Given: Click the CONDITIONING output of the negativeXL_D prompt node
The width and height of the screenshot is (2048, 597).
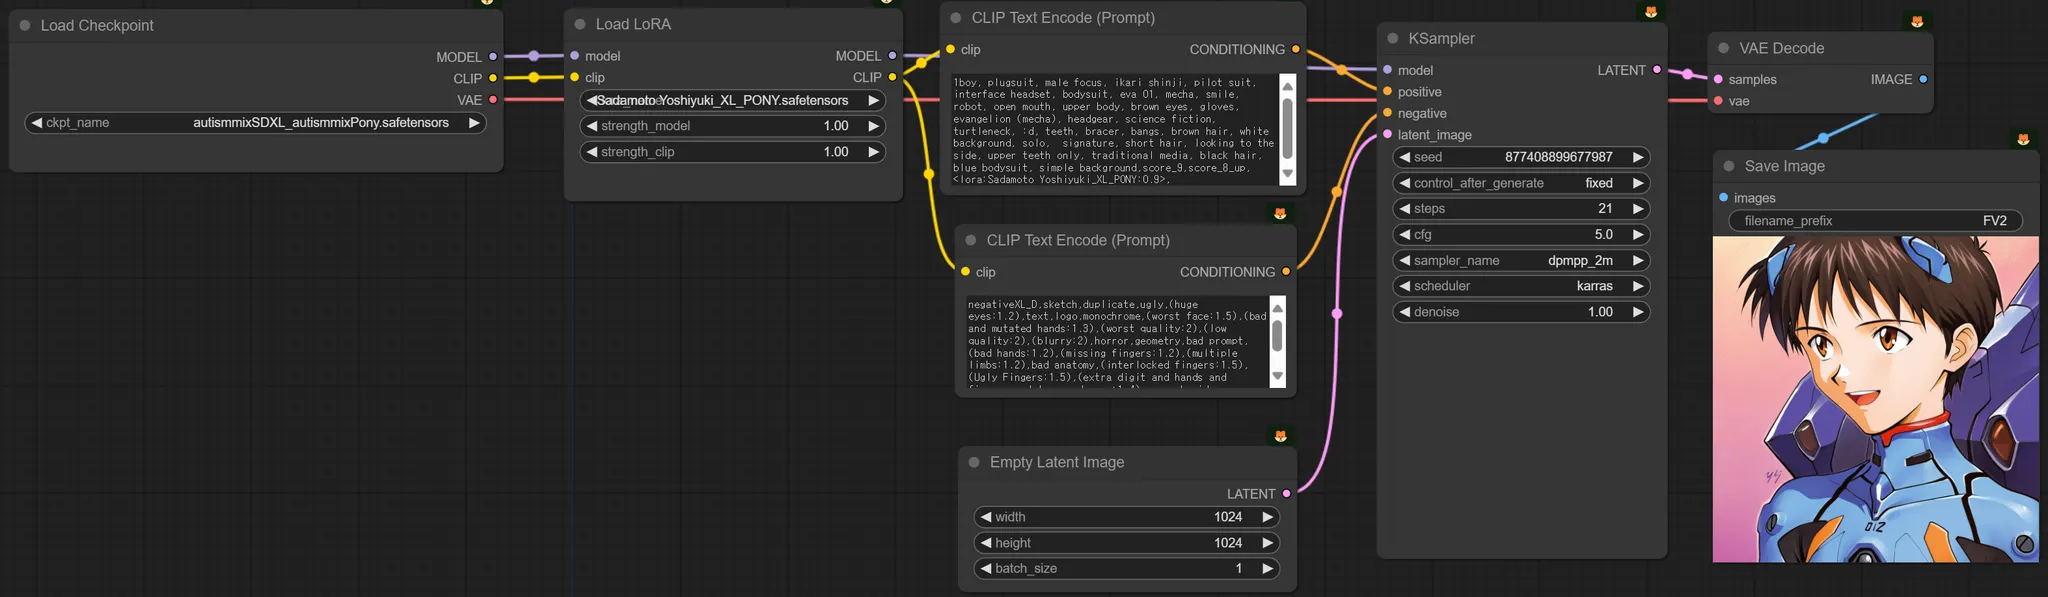Looking at the screenshot, I should point(1286,272).
